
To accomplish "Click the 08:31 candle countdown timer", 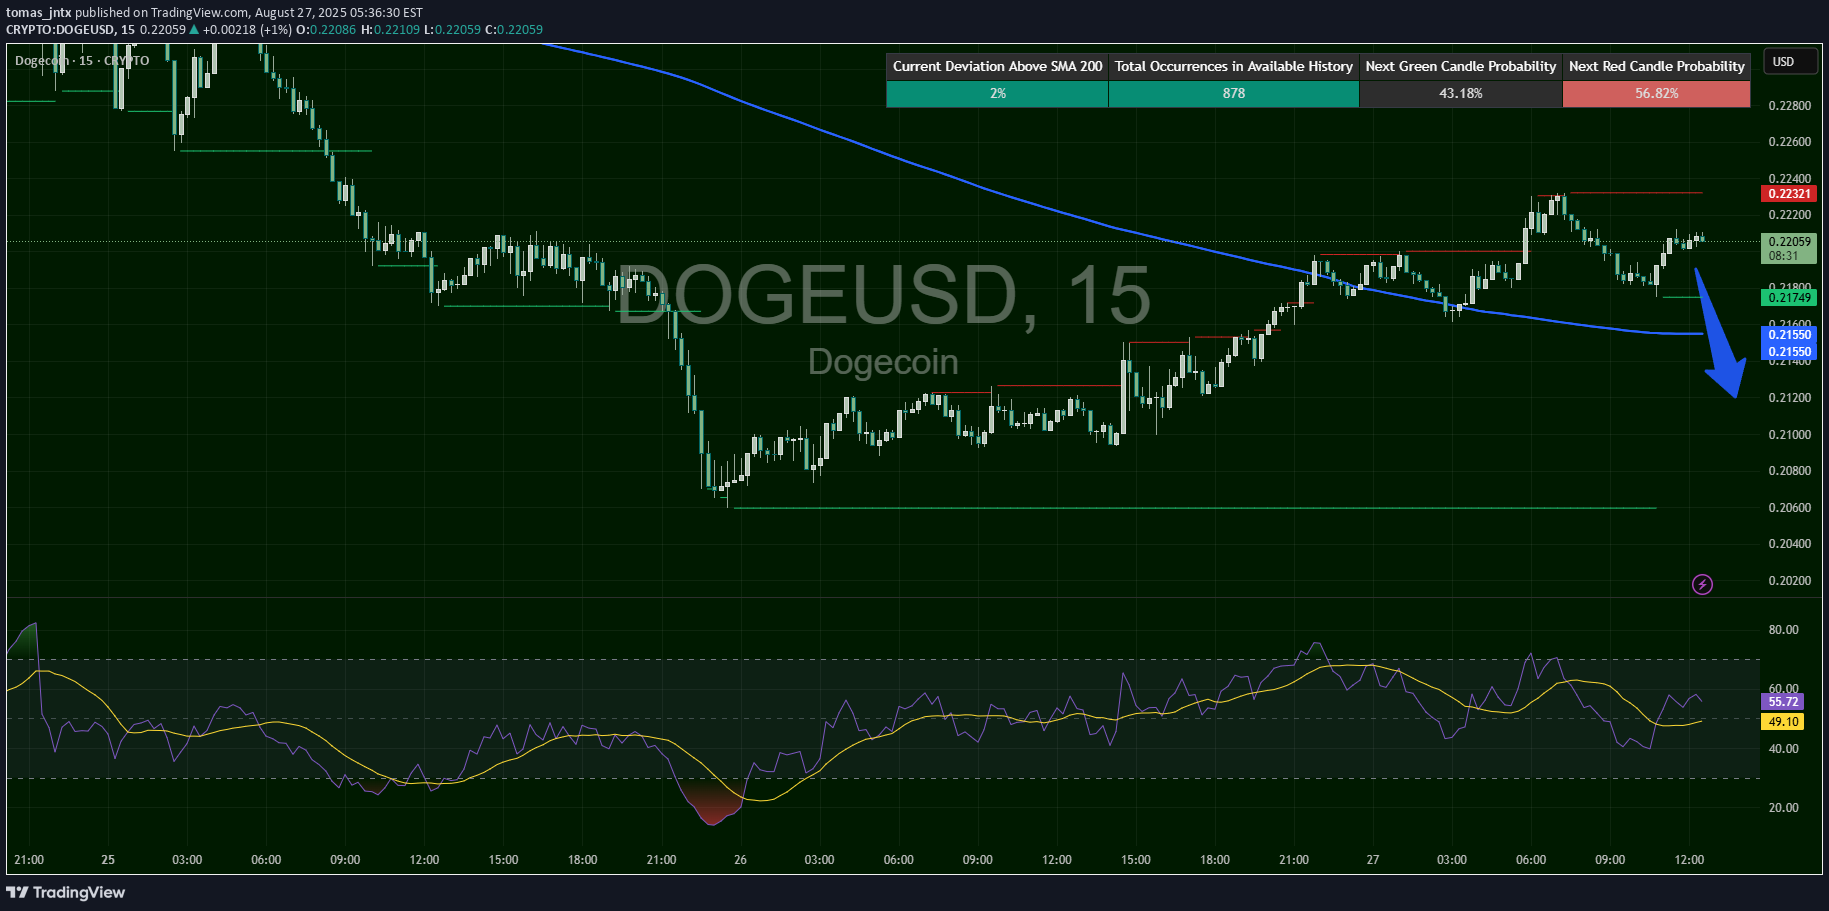I will pyautogui.click(x=1783, y=256).
